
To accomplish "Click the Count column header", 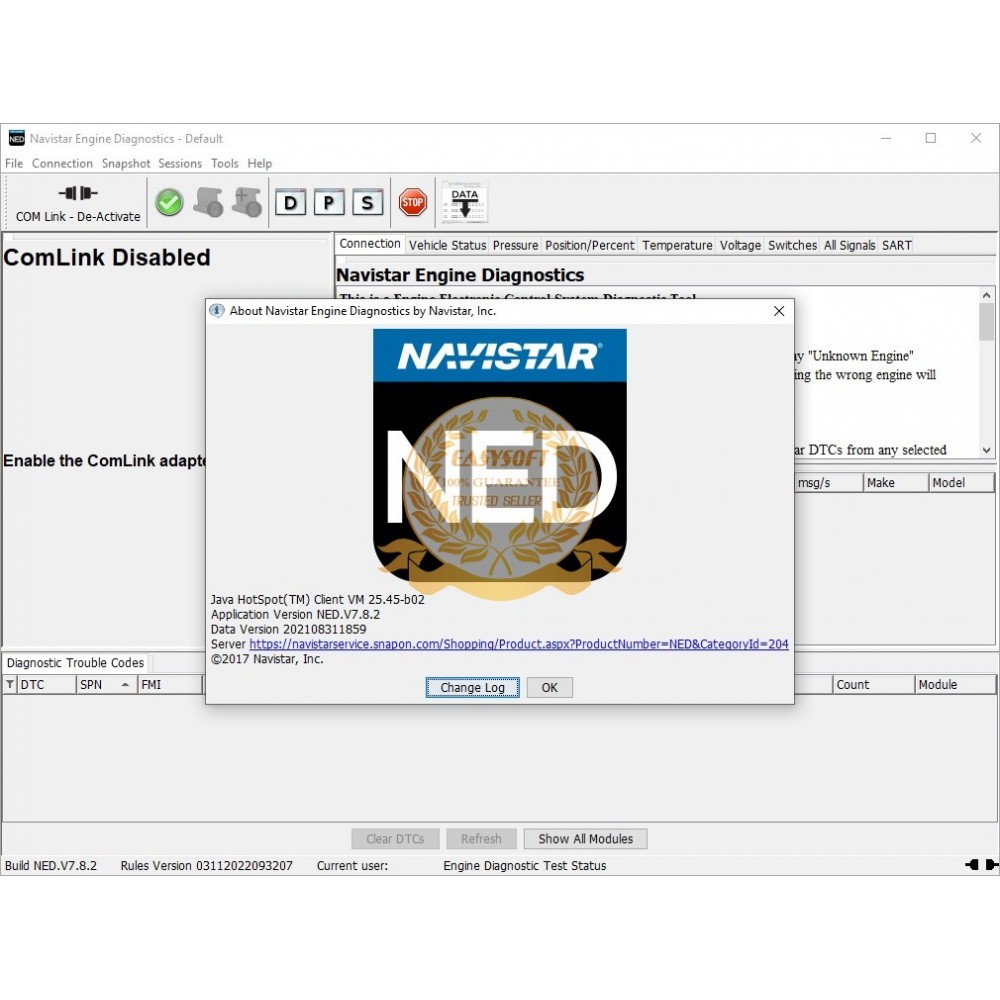I will coord(874,684).
